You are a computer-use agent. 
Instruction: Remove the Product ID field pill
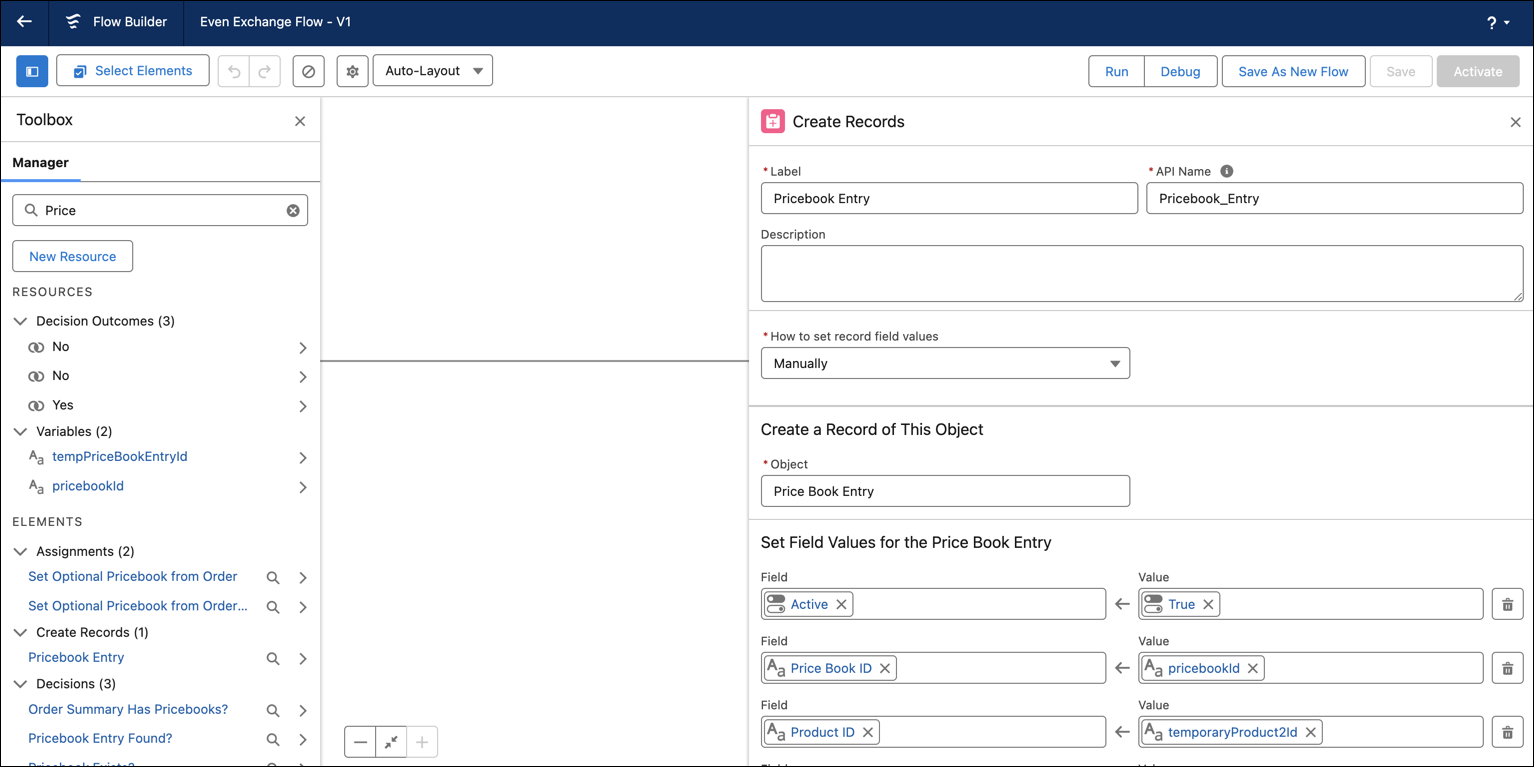pyautogui.click(x=868, y=732)
